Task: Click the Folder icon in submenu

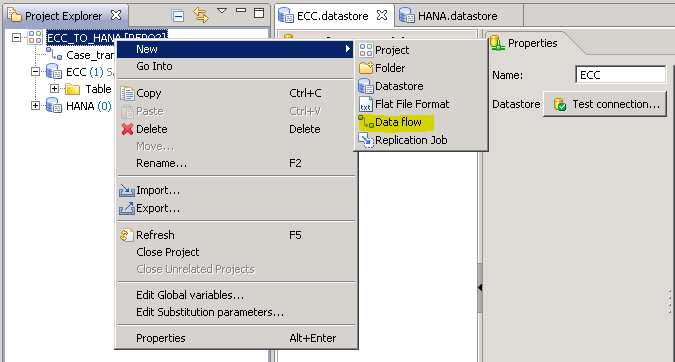Action: pyautogui.click(x=366, y=68)
